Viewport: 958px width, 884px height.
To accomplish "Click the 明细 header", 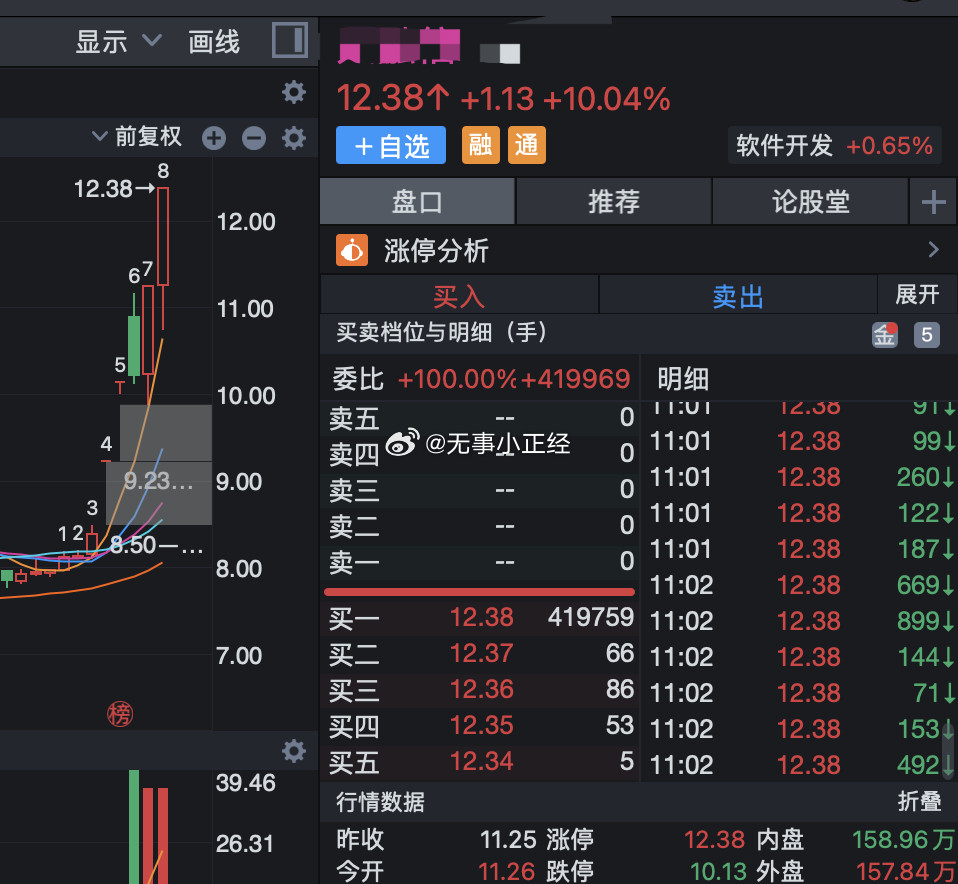I will pos(683,379).
